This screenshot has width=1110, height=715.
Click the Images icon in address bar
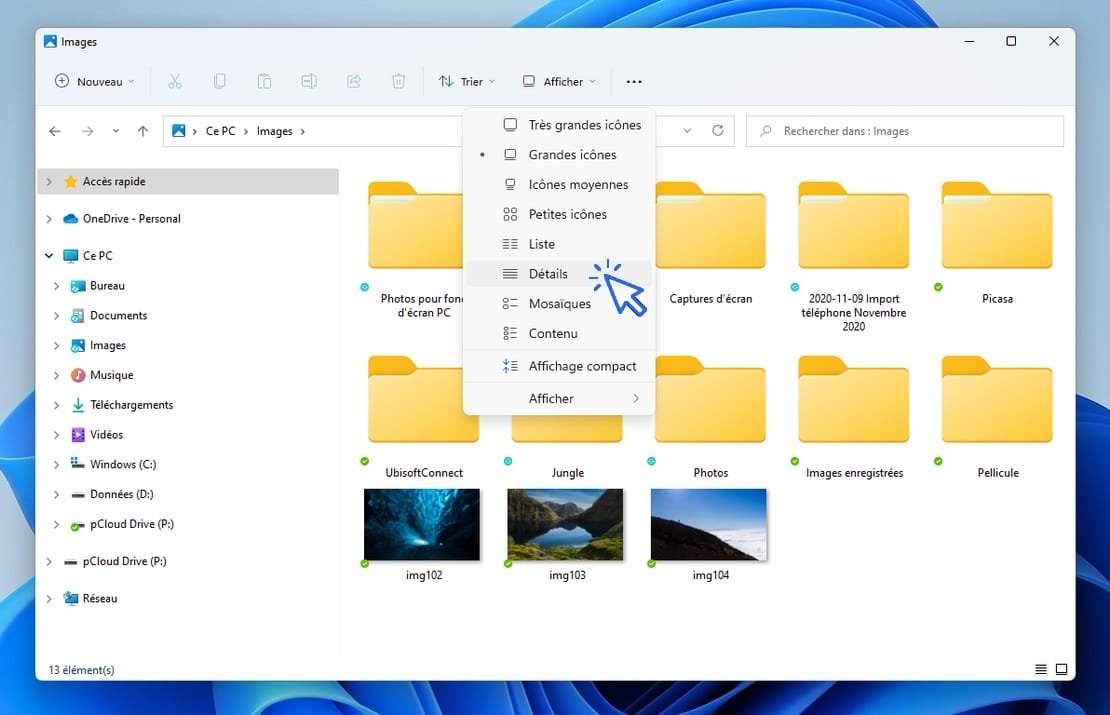click(x=179, y=131)
